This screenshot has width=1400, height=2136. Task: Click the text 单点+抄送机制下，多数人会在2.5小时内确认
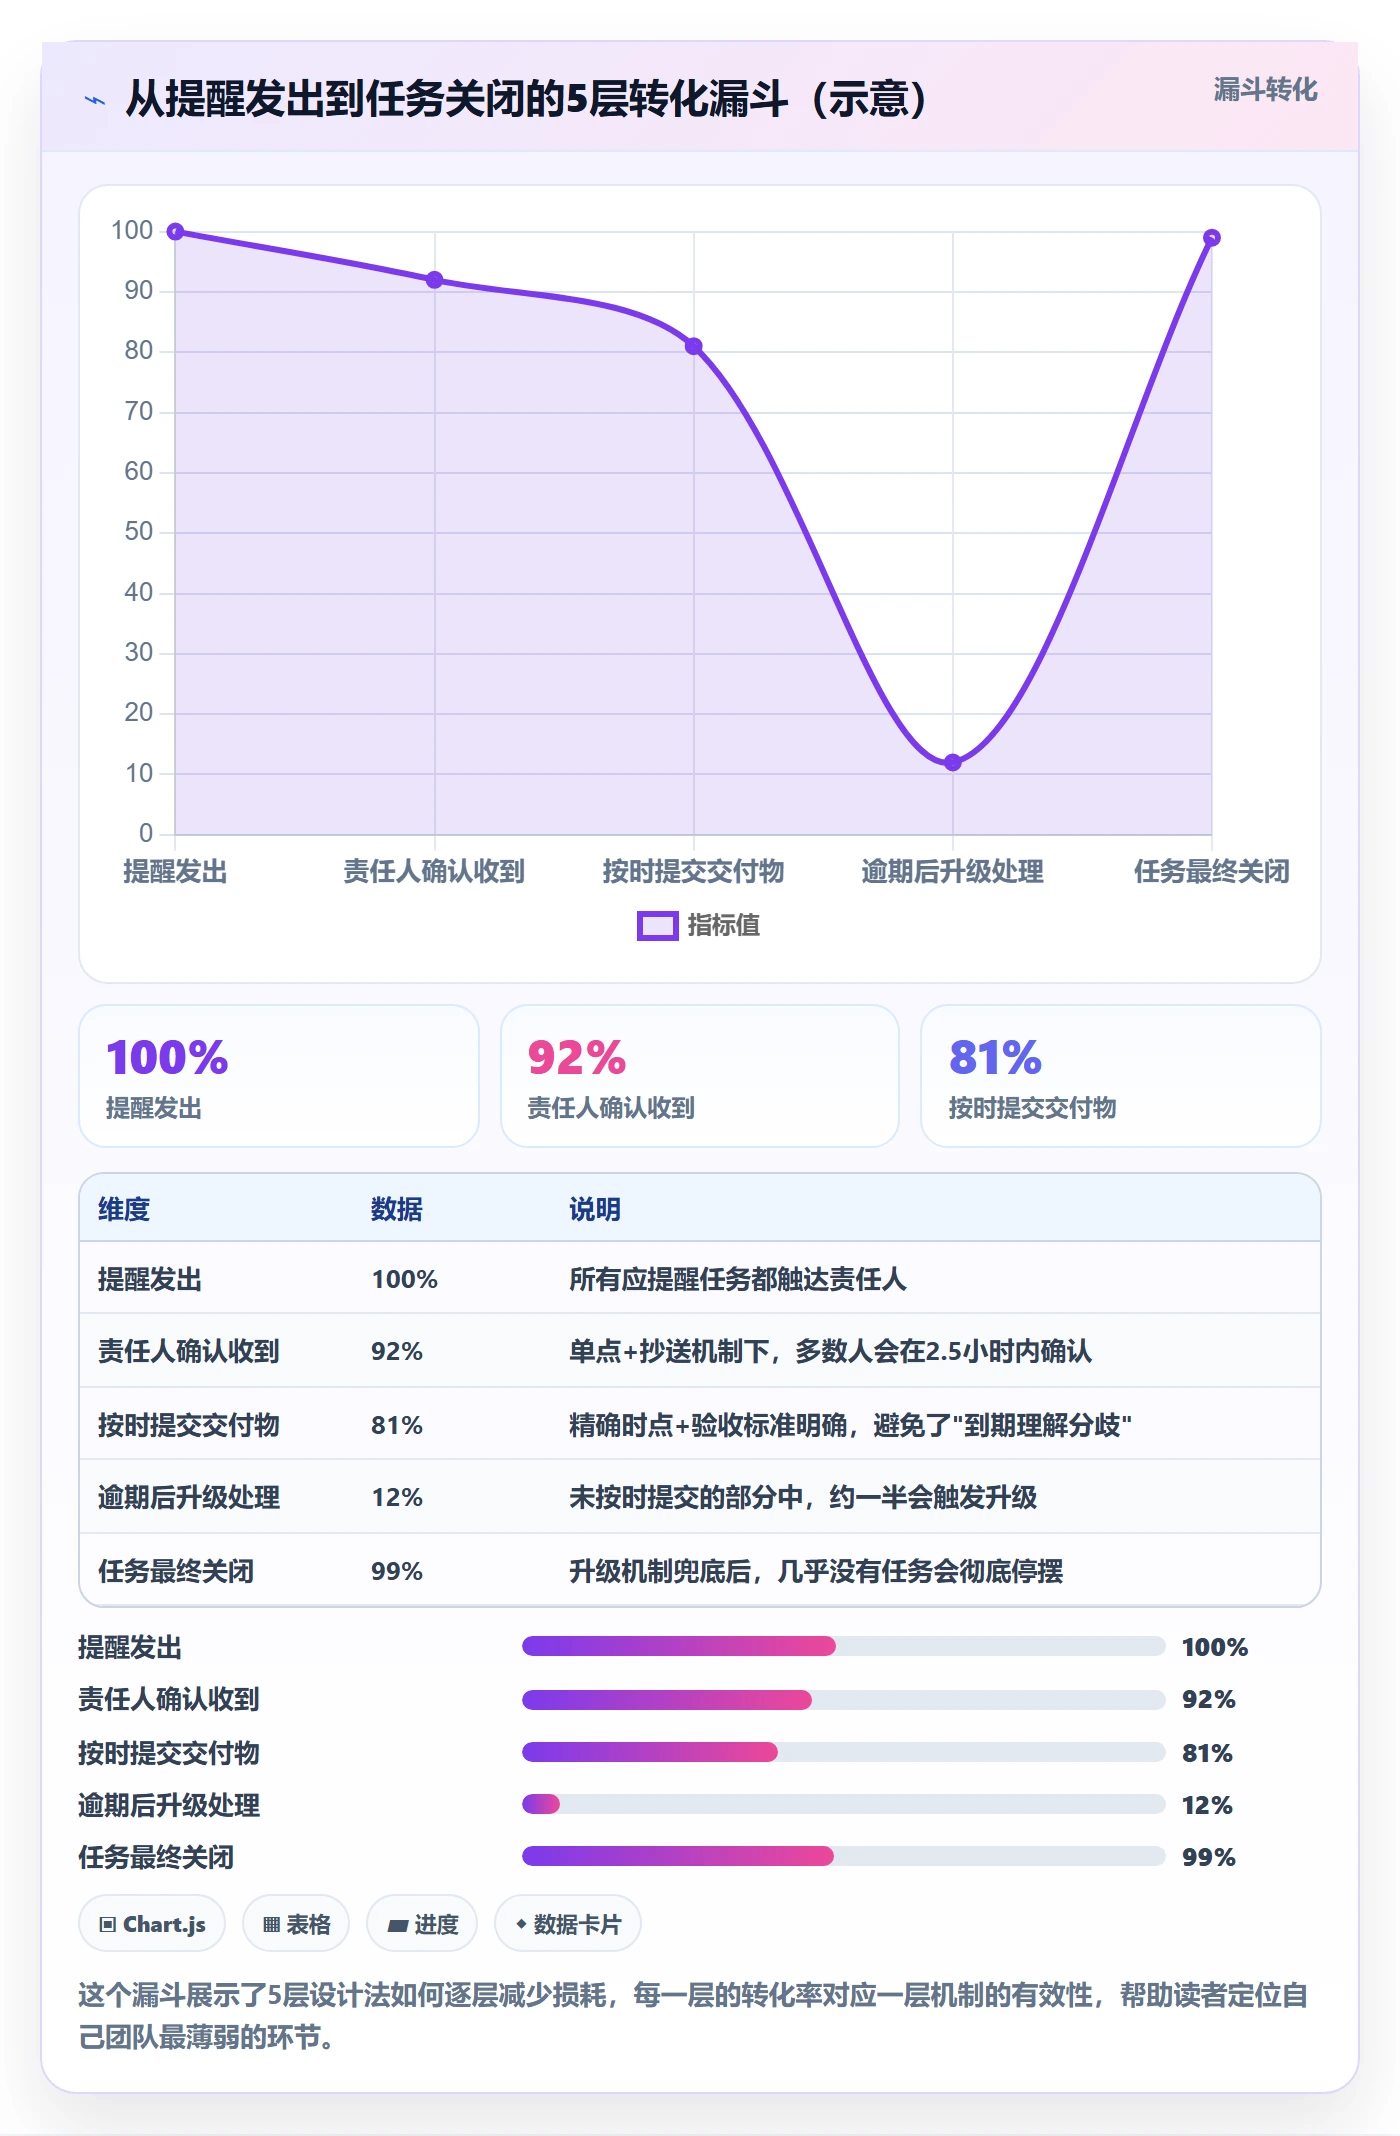[830, 1352]
